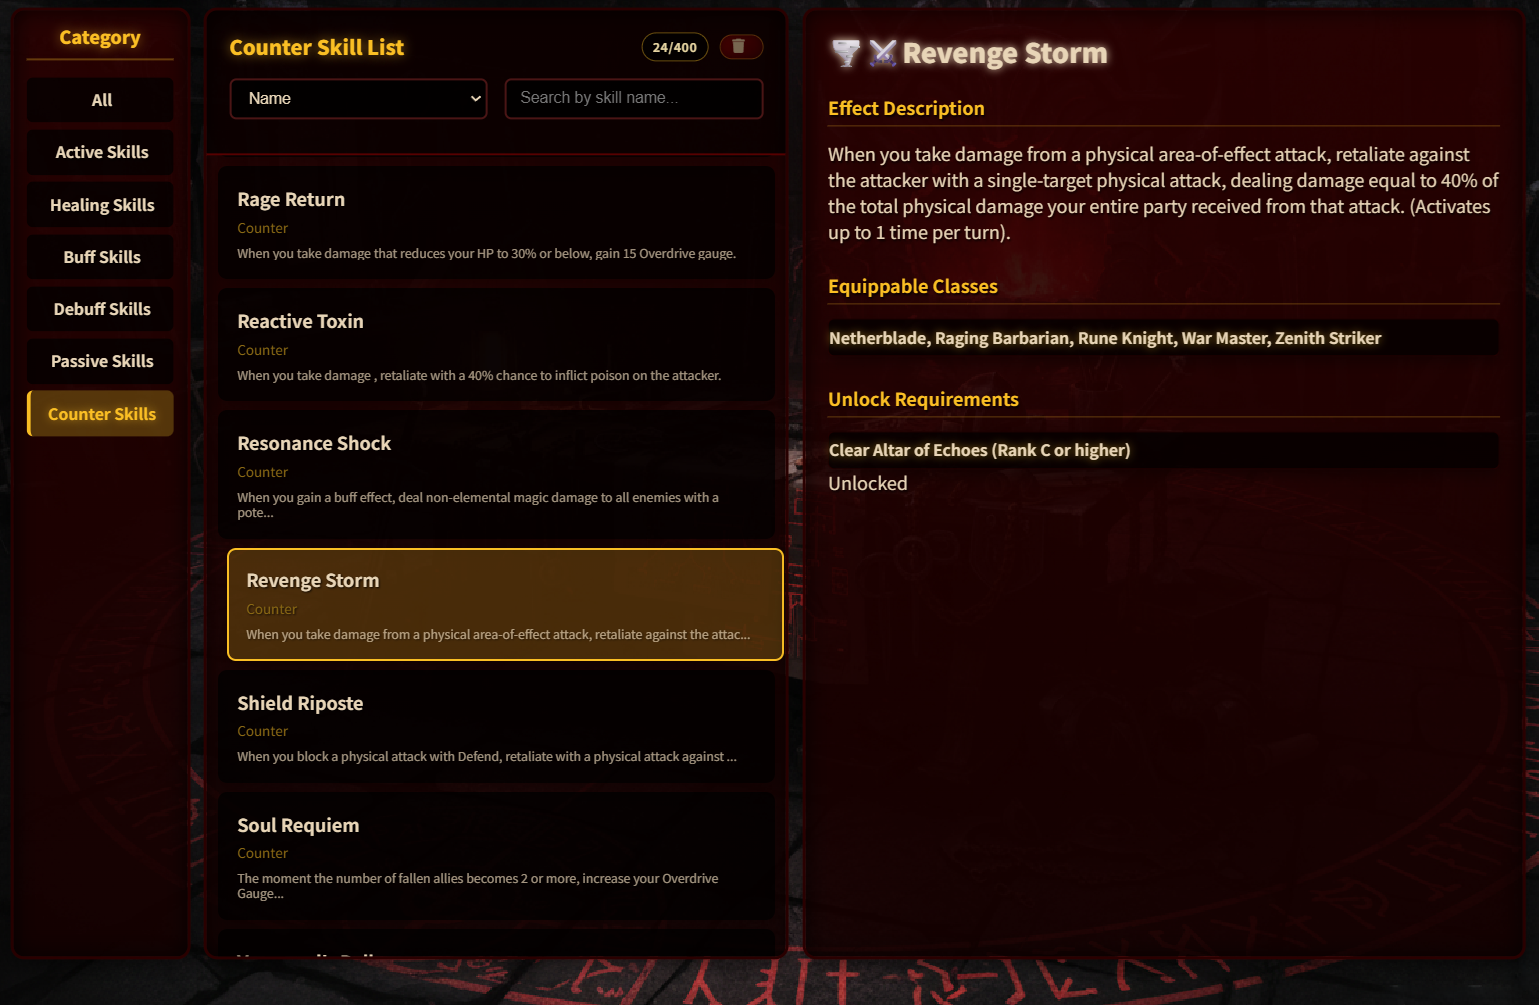
Task: Select Rage Return in skill list
Action: pyautogui.click(x=496, y=223)
